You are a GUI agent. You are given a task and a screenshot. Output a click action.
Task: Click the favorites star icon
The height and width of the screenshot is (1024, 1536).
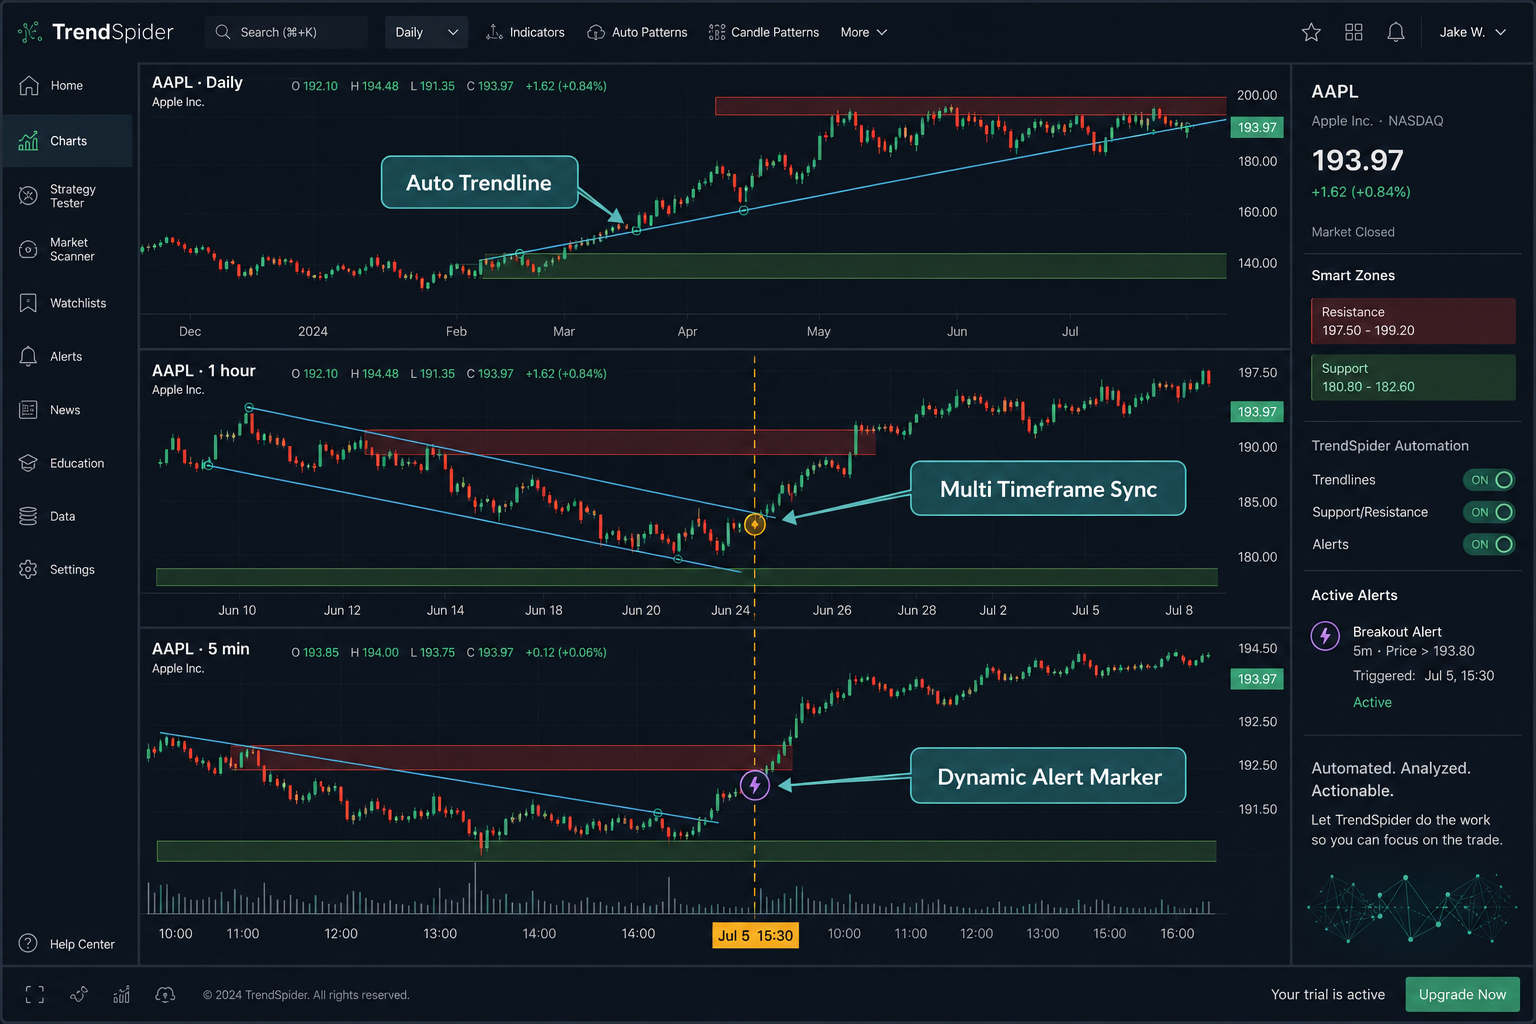click(1311, 32)
